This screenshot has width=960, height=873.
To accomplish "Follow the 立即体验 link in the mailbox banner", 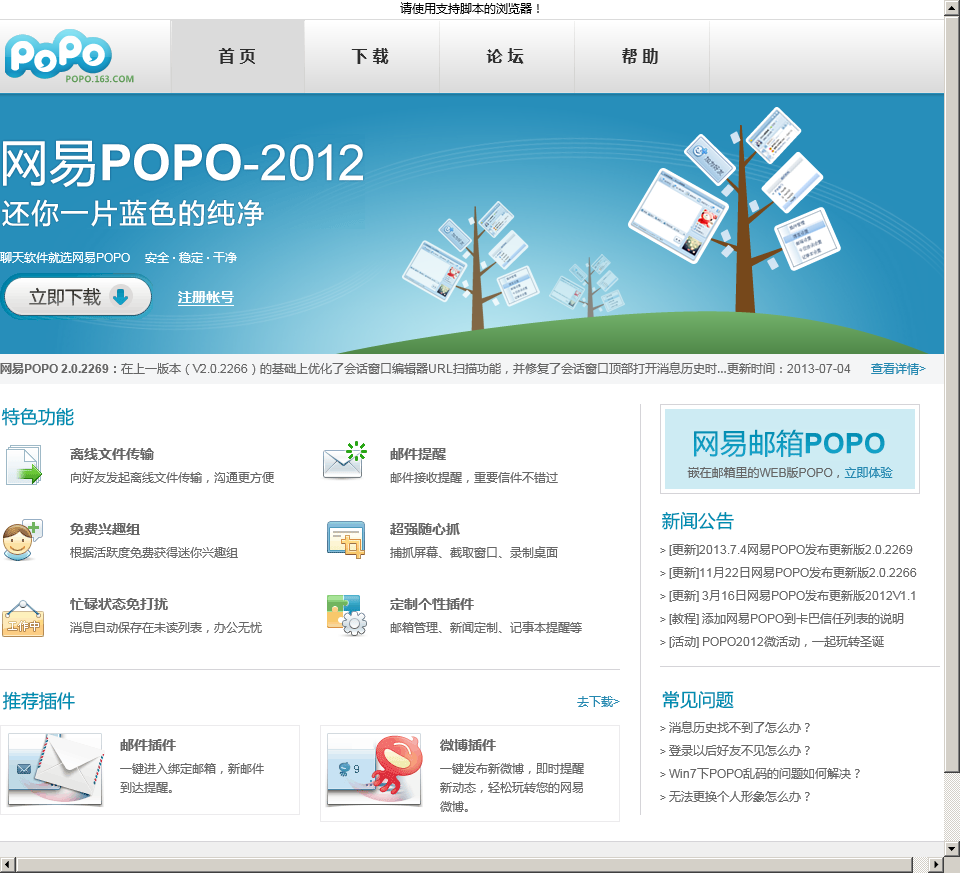I will click(868, 473).
